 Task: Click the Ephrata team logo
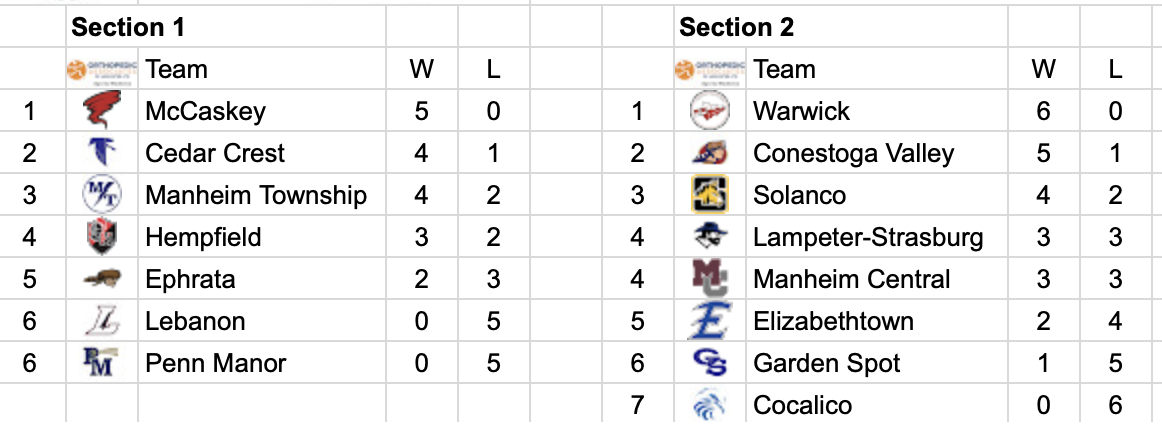102,279
